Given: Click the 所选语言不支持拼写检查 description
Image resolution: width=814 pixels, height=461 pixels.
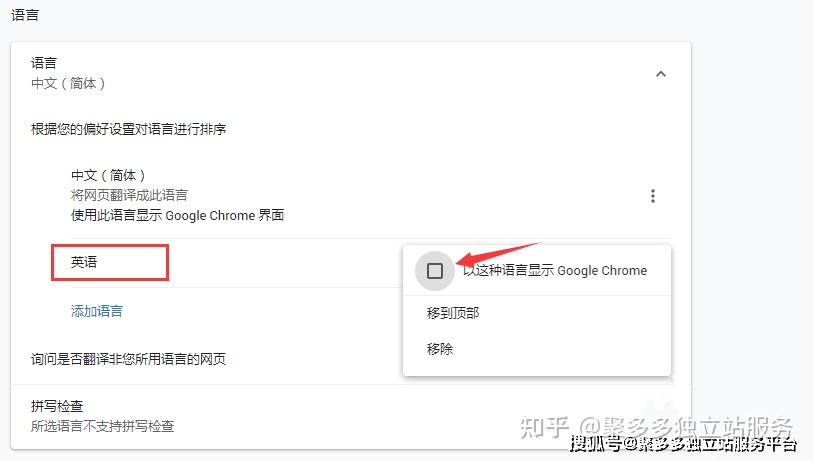Looking at the screenshot, I should [x=102, y=426].
